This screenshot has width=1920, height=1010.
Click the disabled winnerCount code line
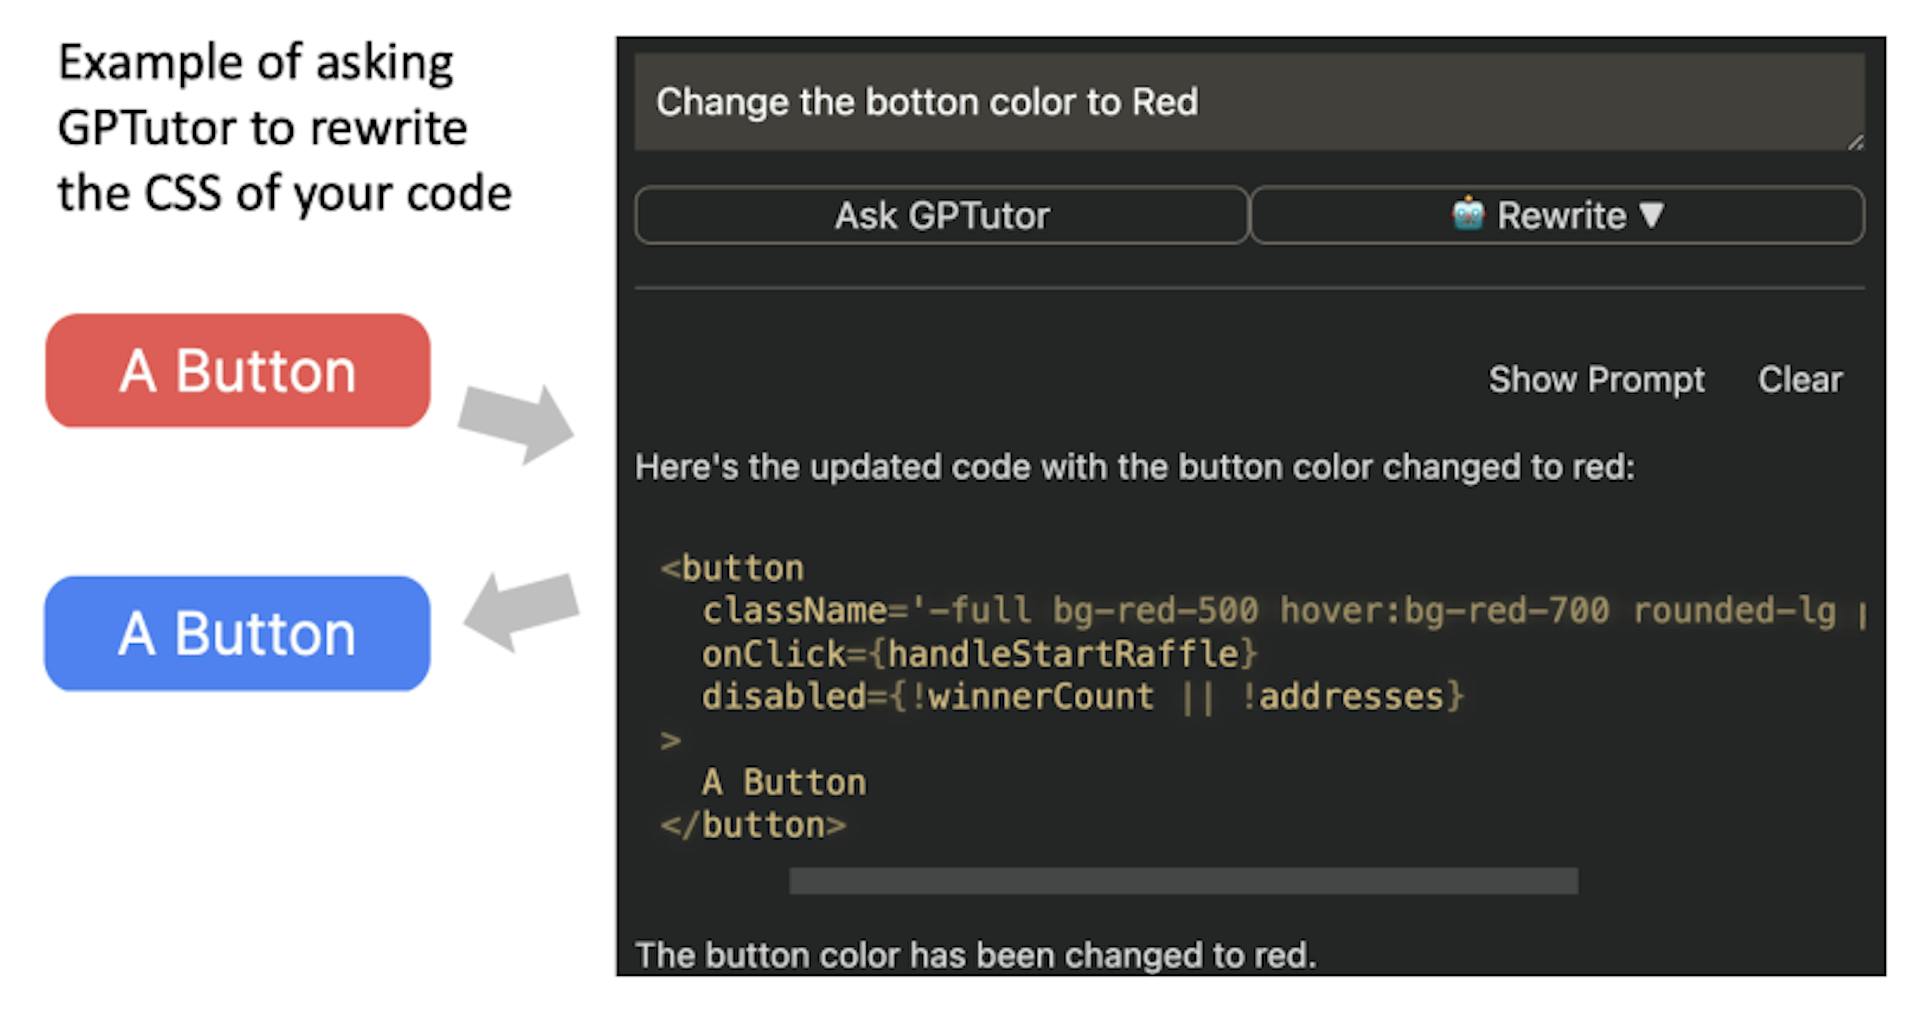(1082, 696)
